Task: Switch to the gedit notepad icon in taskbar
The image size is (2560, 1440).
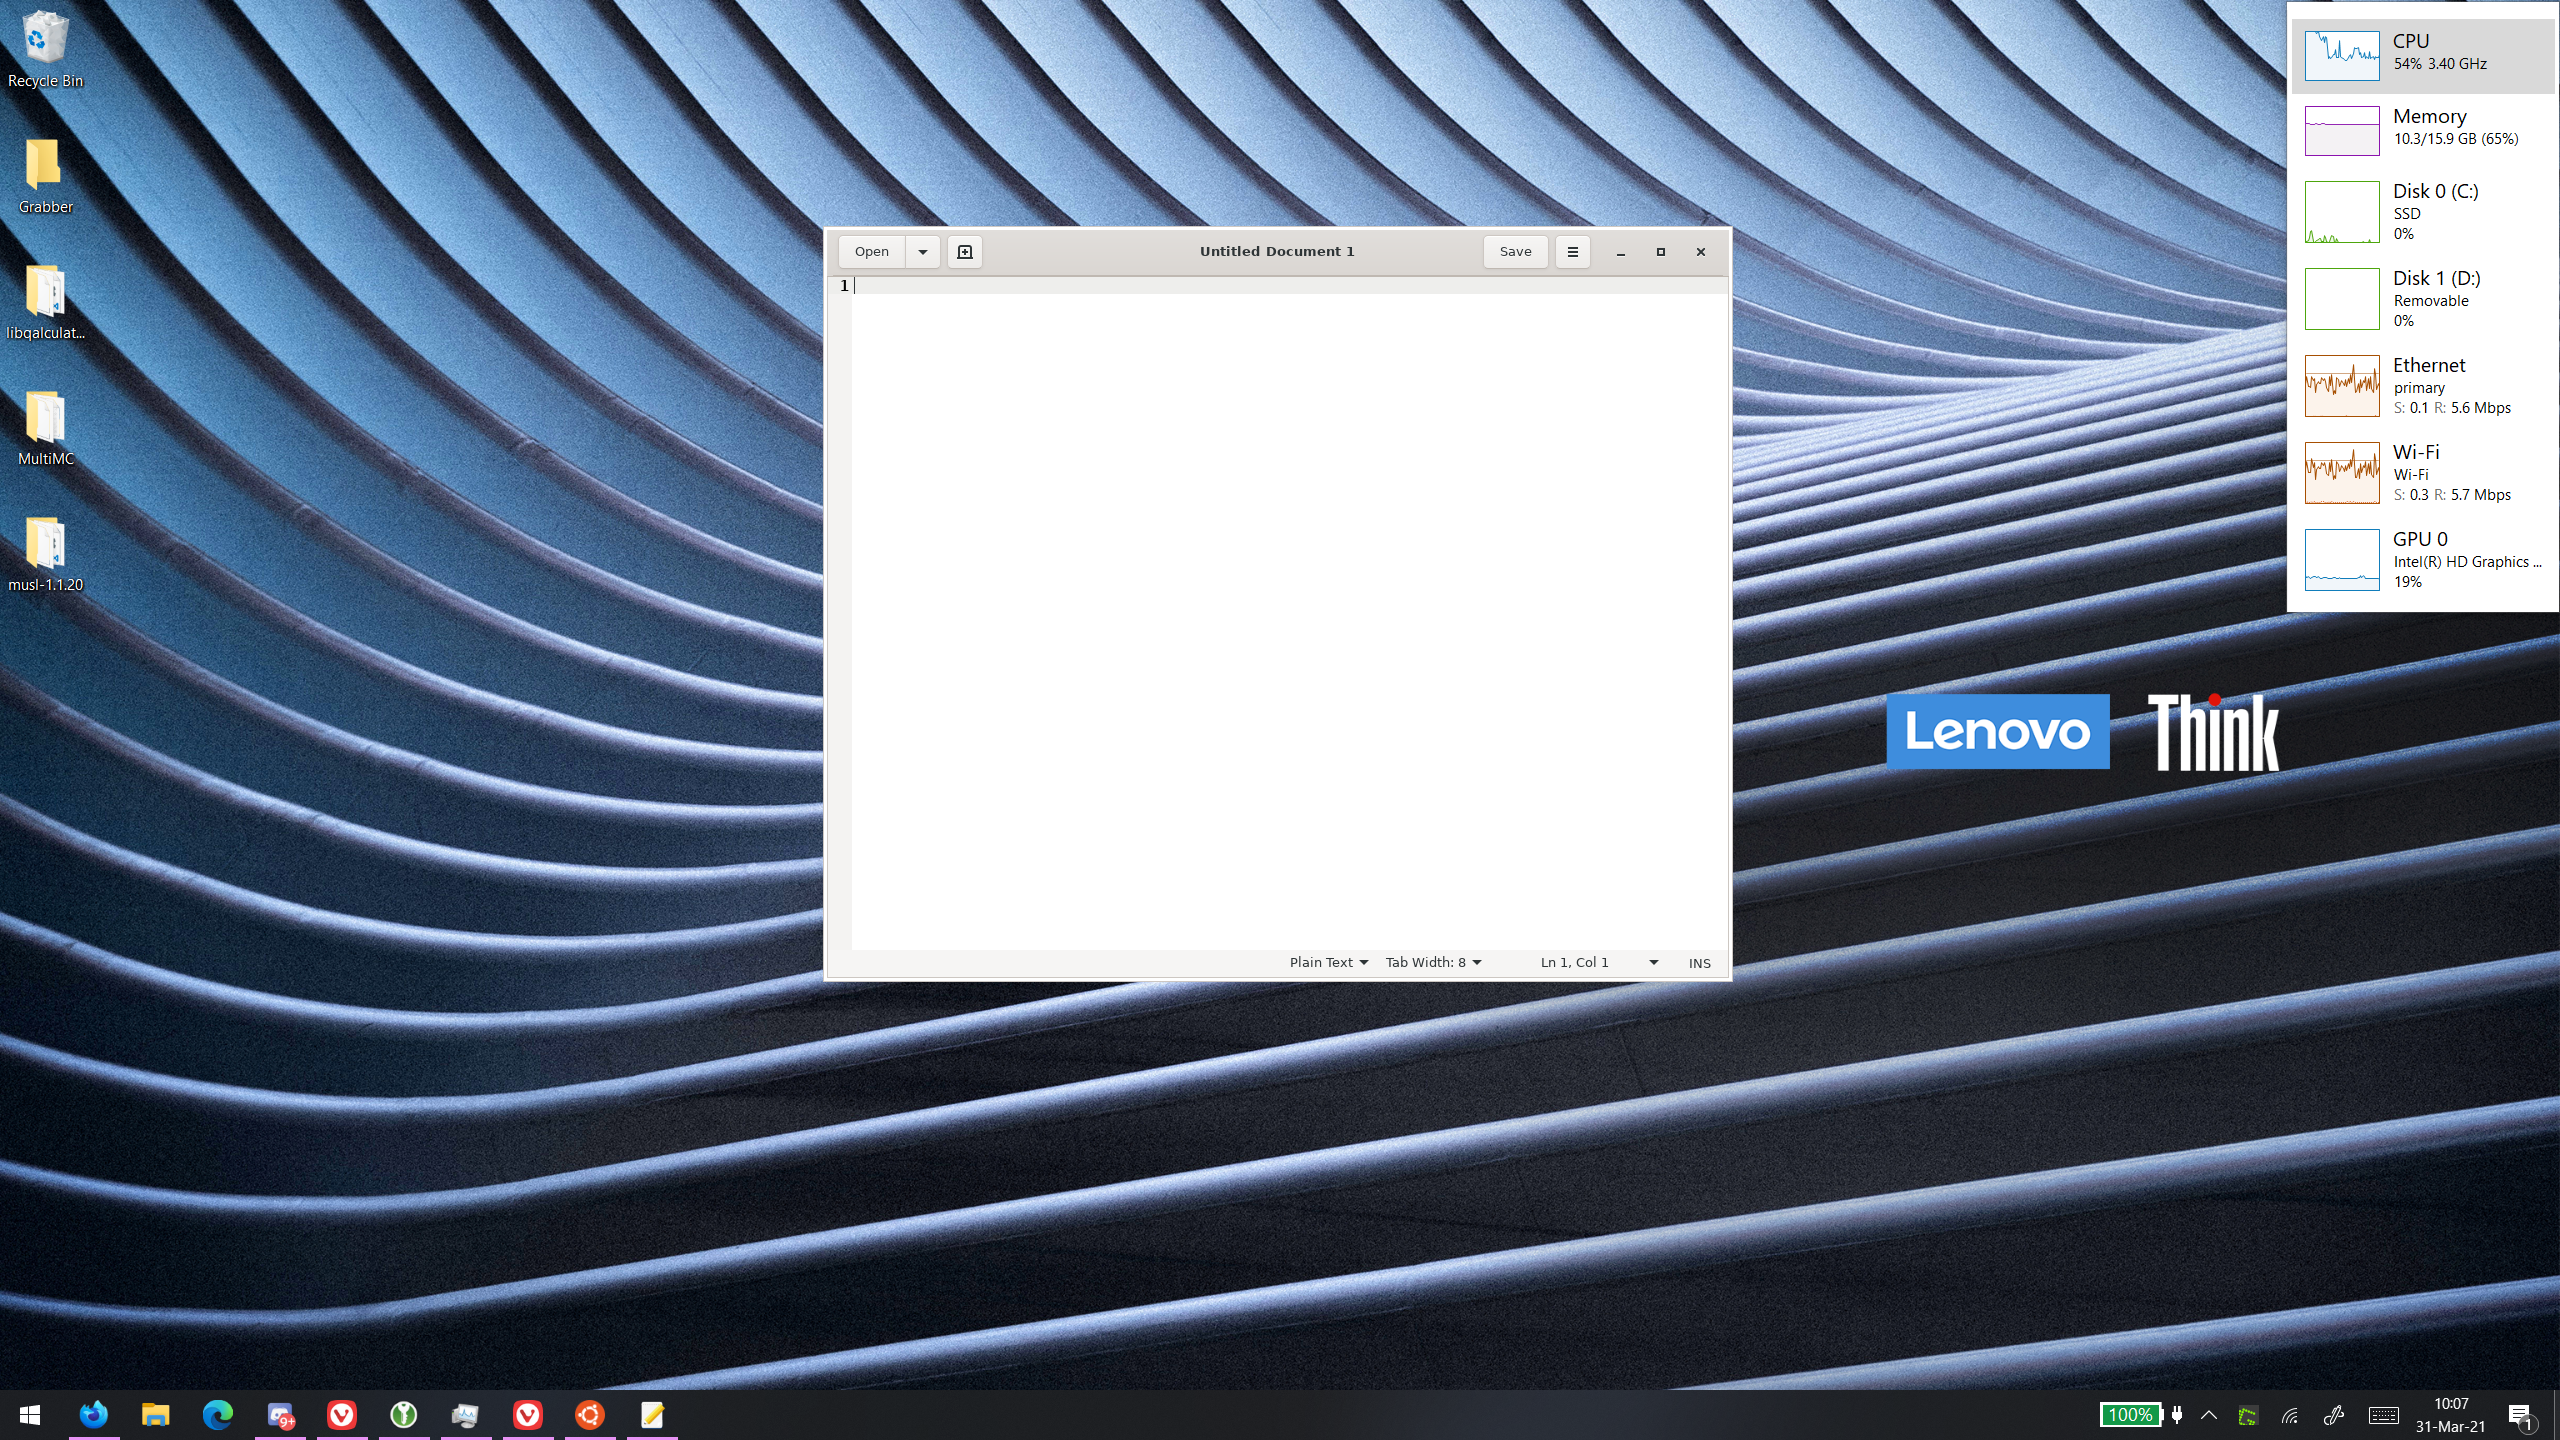Action: click(652, 1415)
